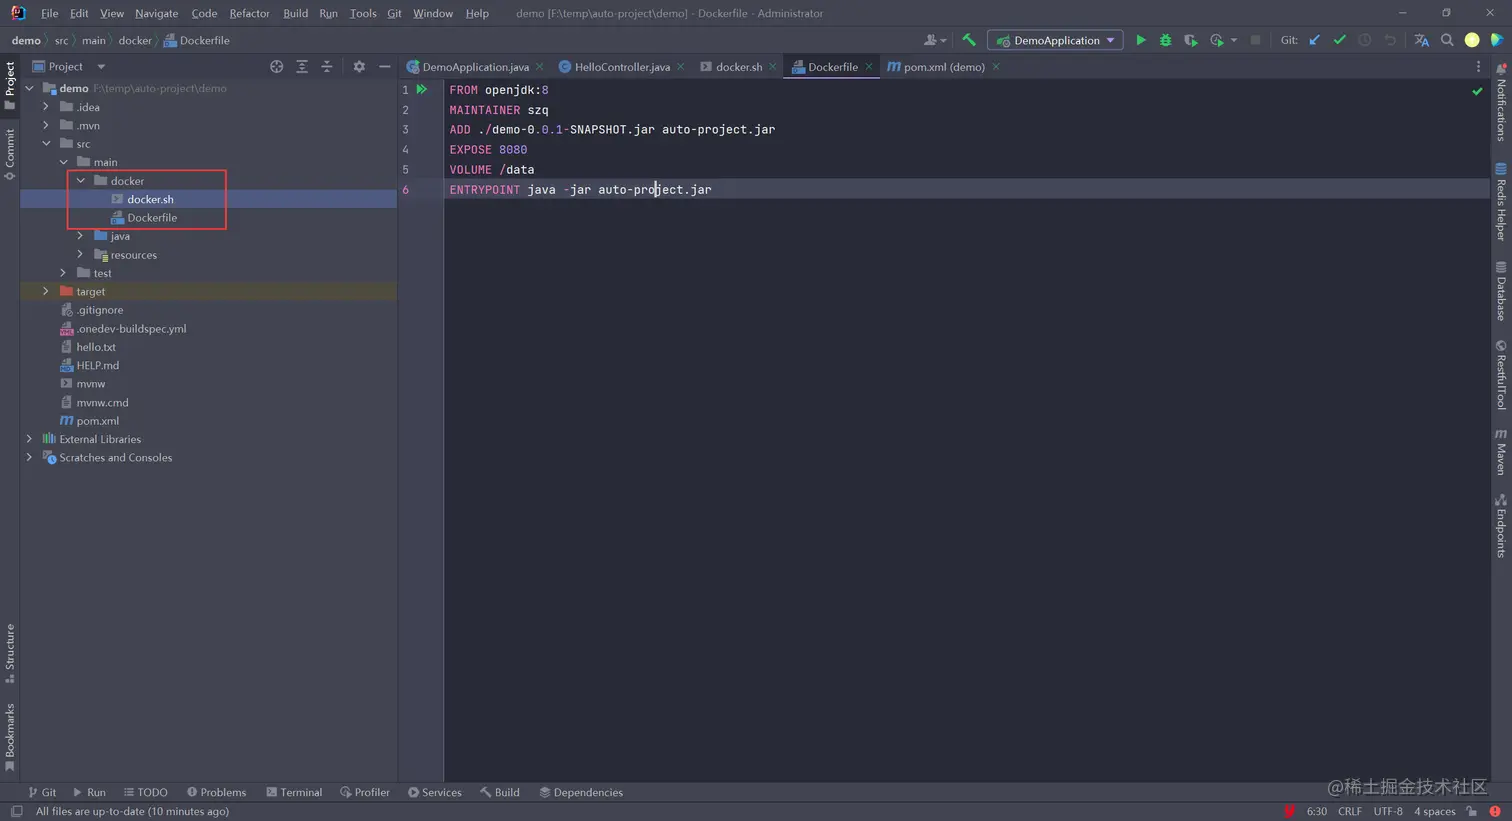Toggle the Structure tool window stripe button
Viewport: 1512px width, 821px height.
tap(10, 653)
